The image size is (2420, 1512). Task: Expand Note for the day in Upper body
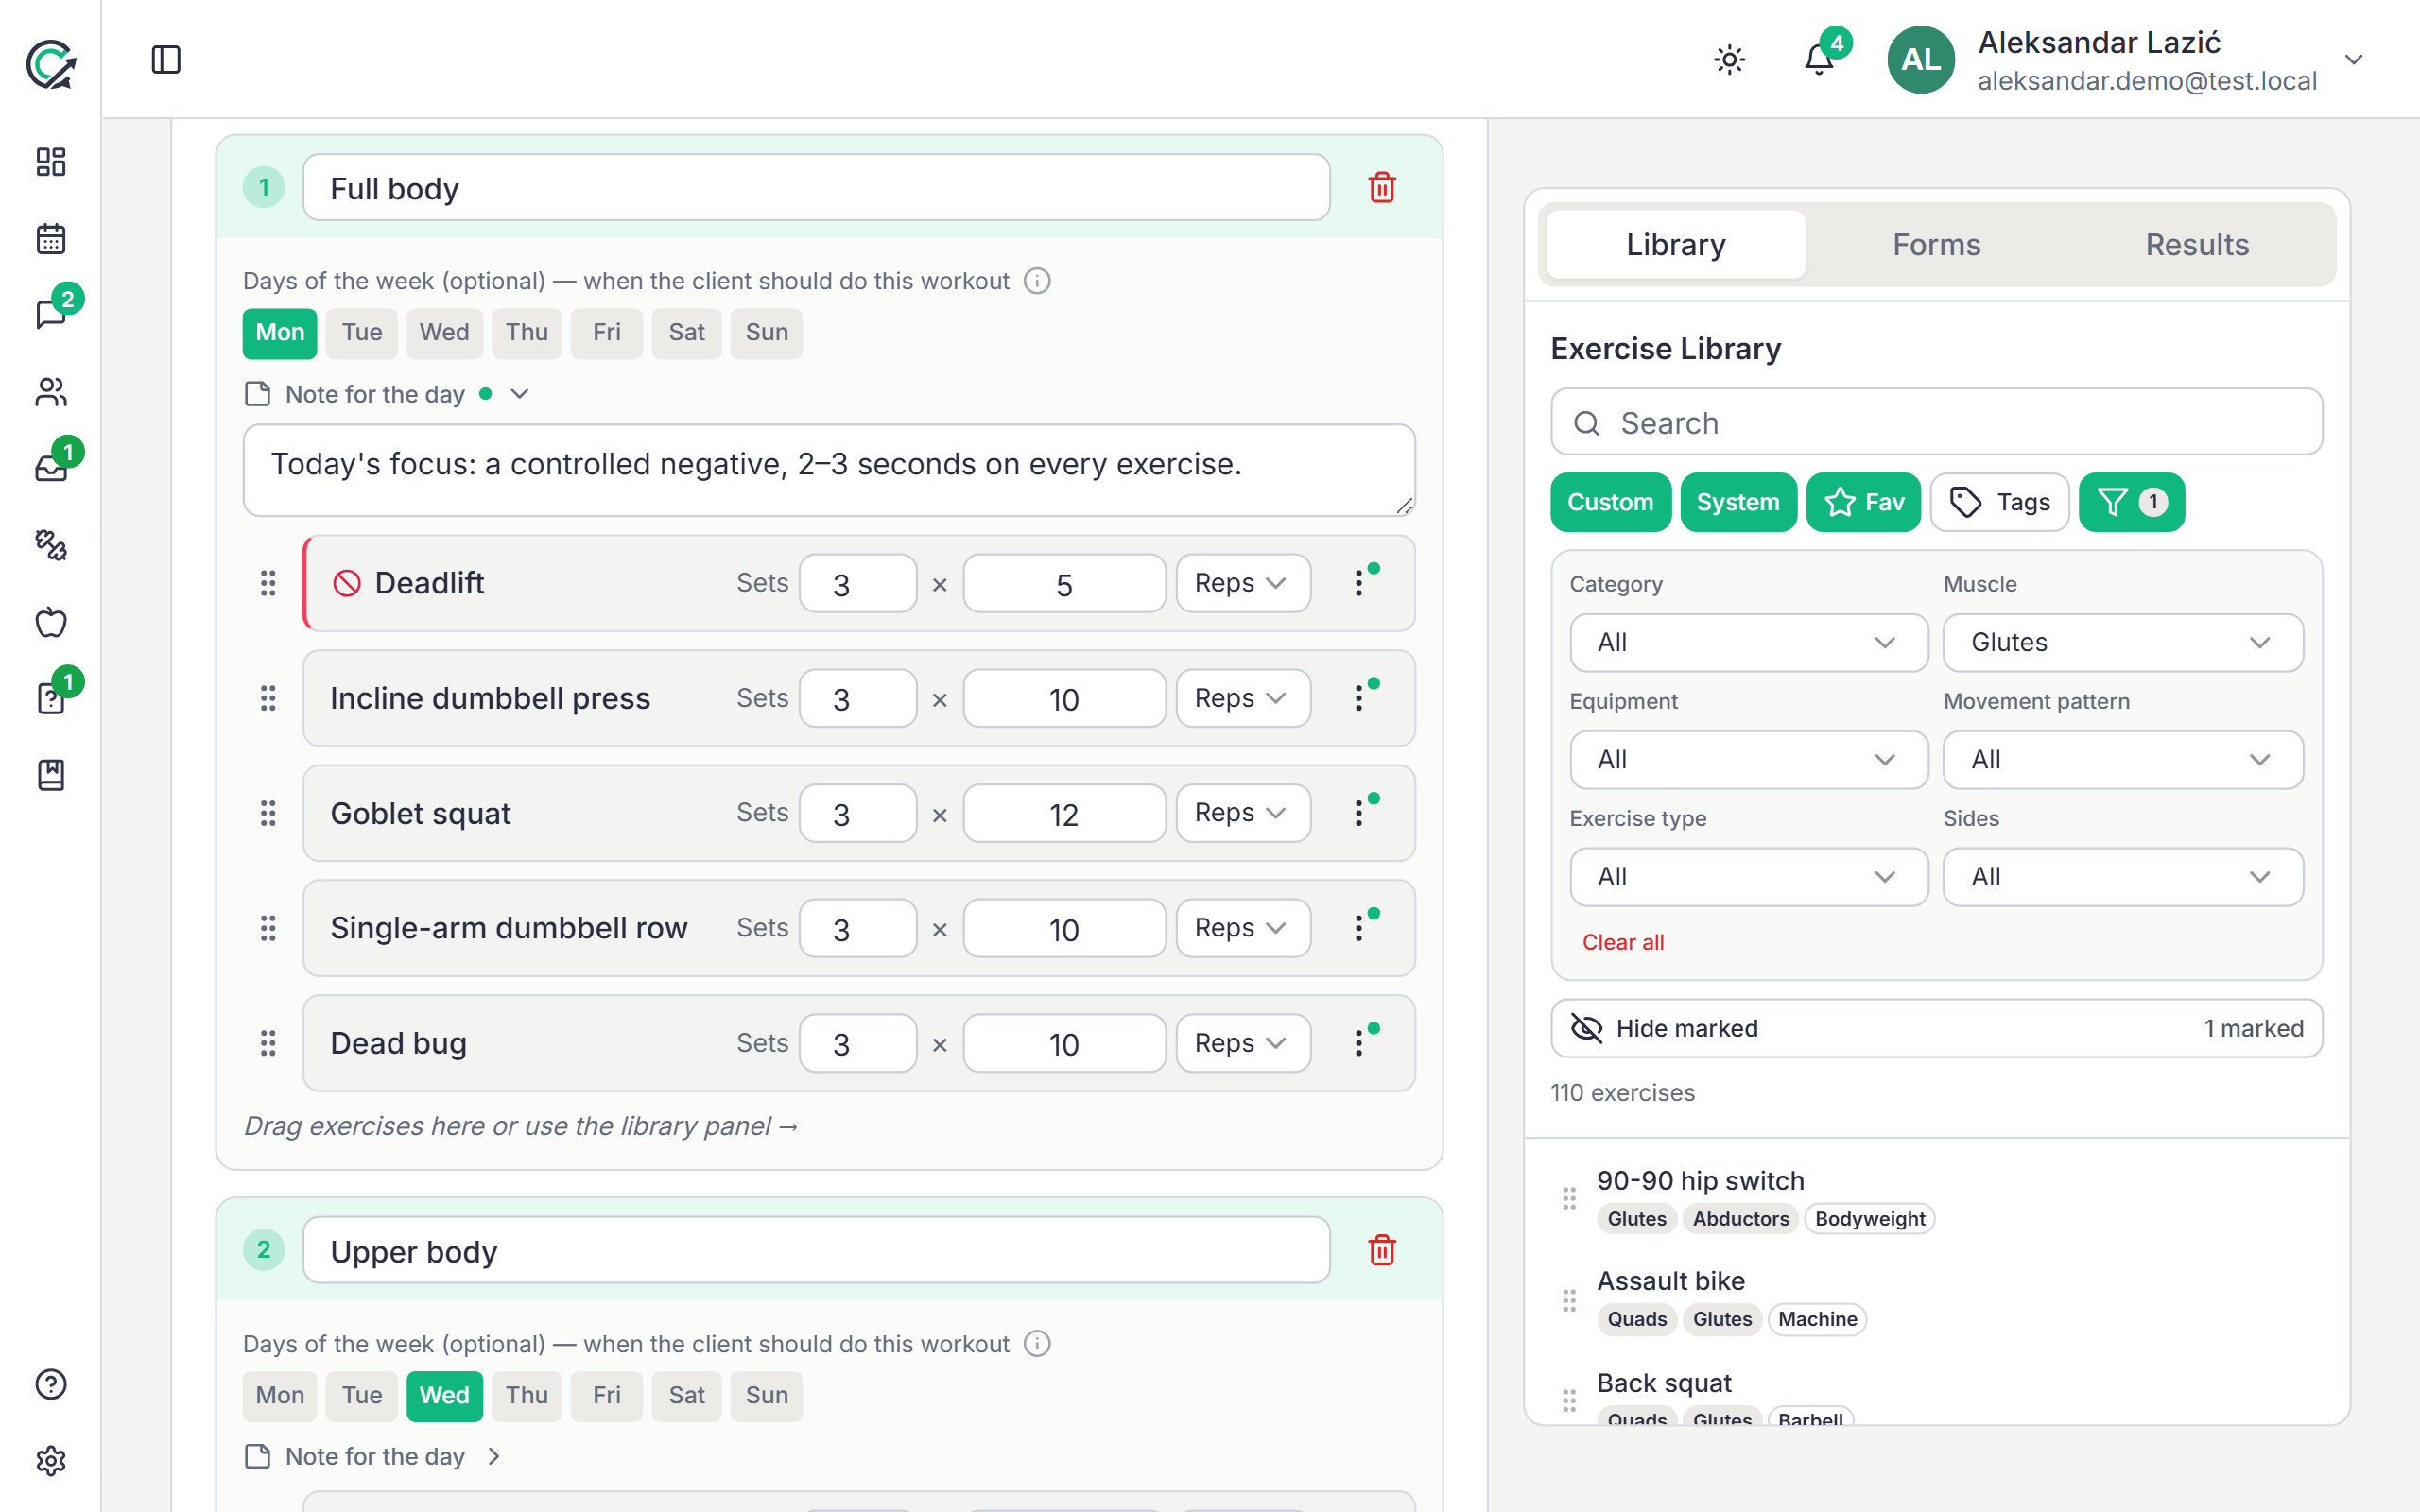[x=372, y=1457]
